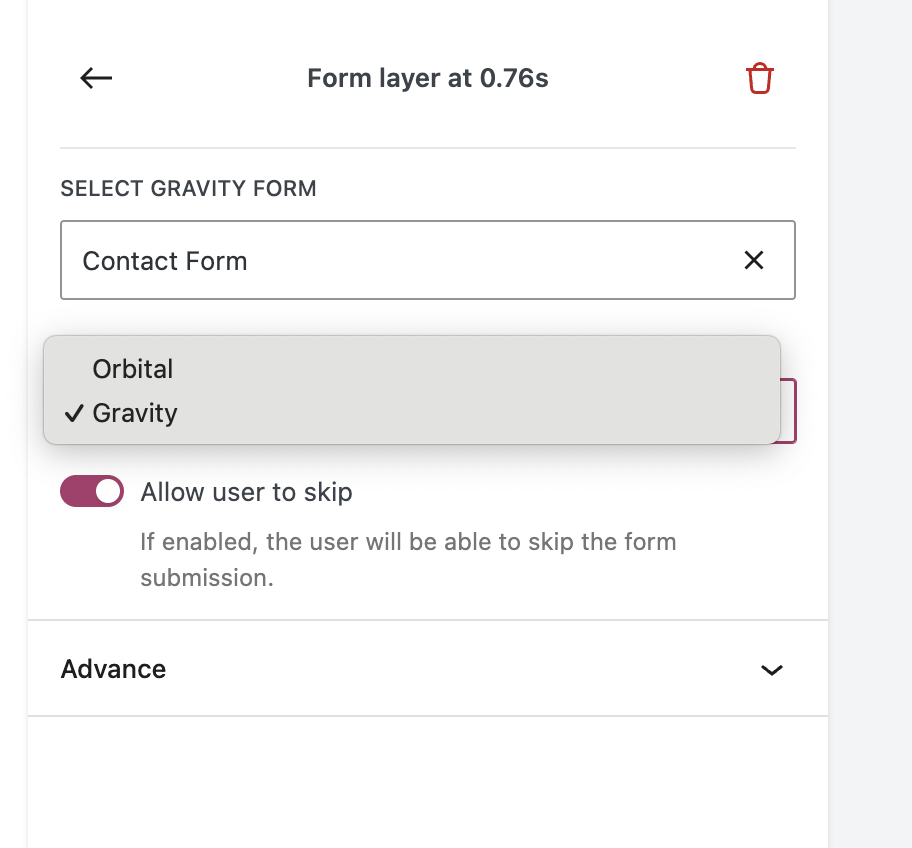This screenshot has width=912, height=848.
Task: Click the "Allow user to skip" label
Action: (246, 492)
